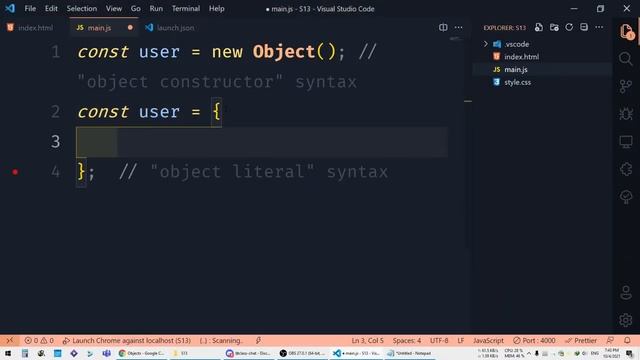The image size is (640, 360).
Task: Click the EXPLORER: S13 header
Action: pyautogui.click(x=504, y=28)
